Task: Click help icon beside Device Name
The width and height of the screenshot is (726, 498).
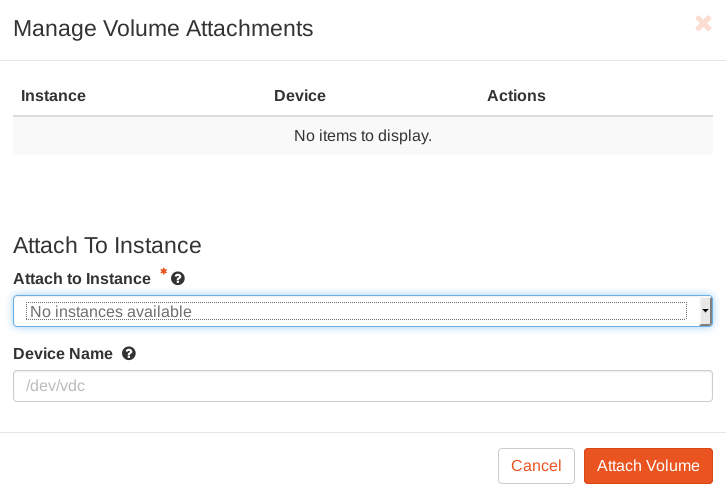Action: coord(129,354)
